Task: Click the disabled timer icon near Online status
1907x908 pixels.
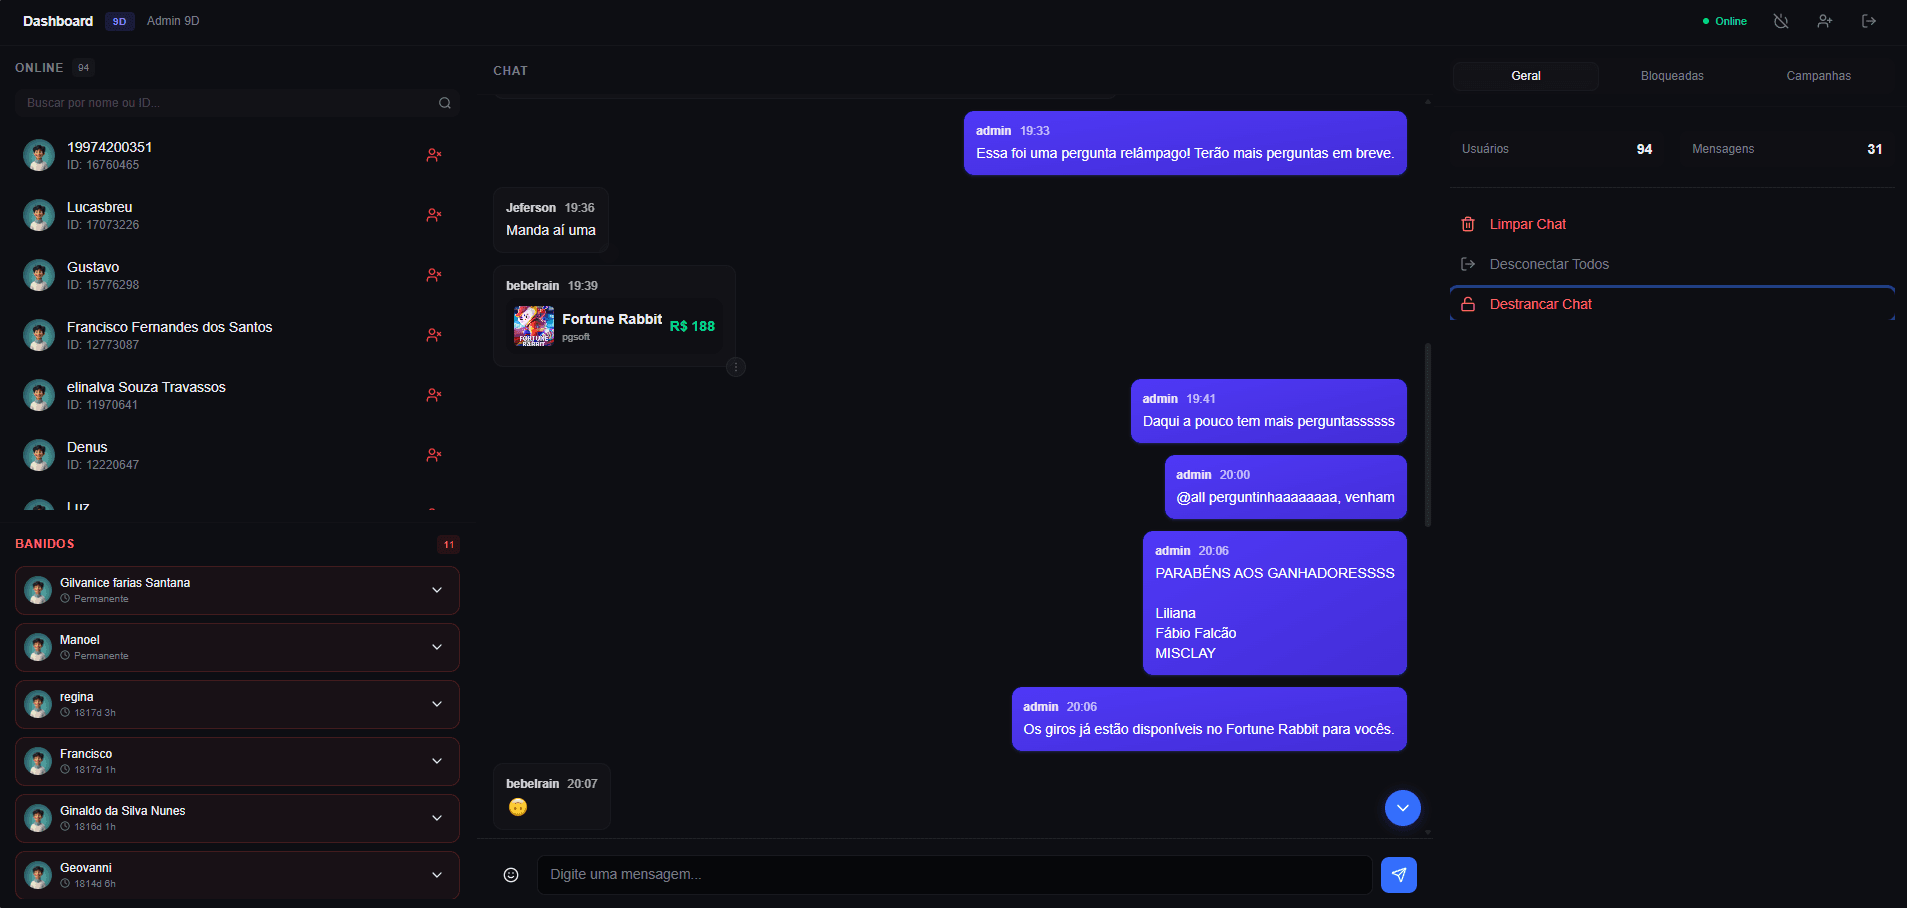Action: [1780, 20]
